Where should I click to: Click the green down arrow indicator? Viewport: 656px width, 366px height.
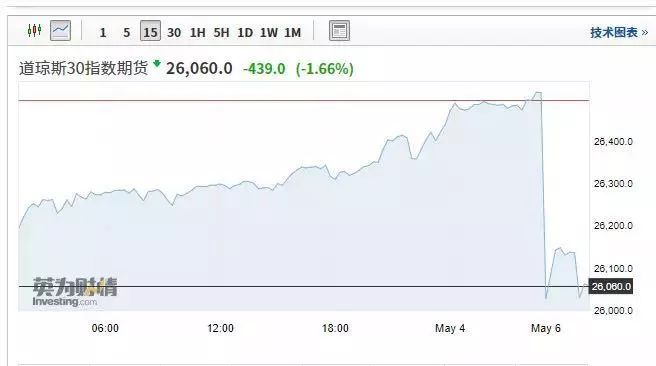pos(157,64)
